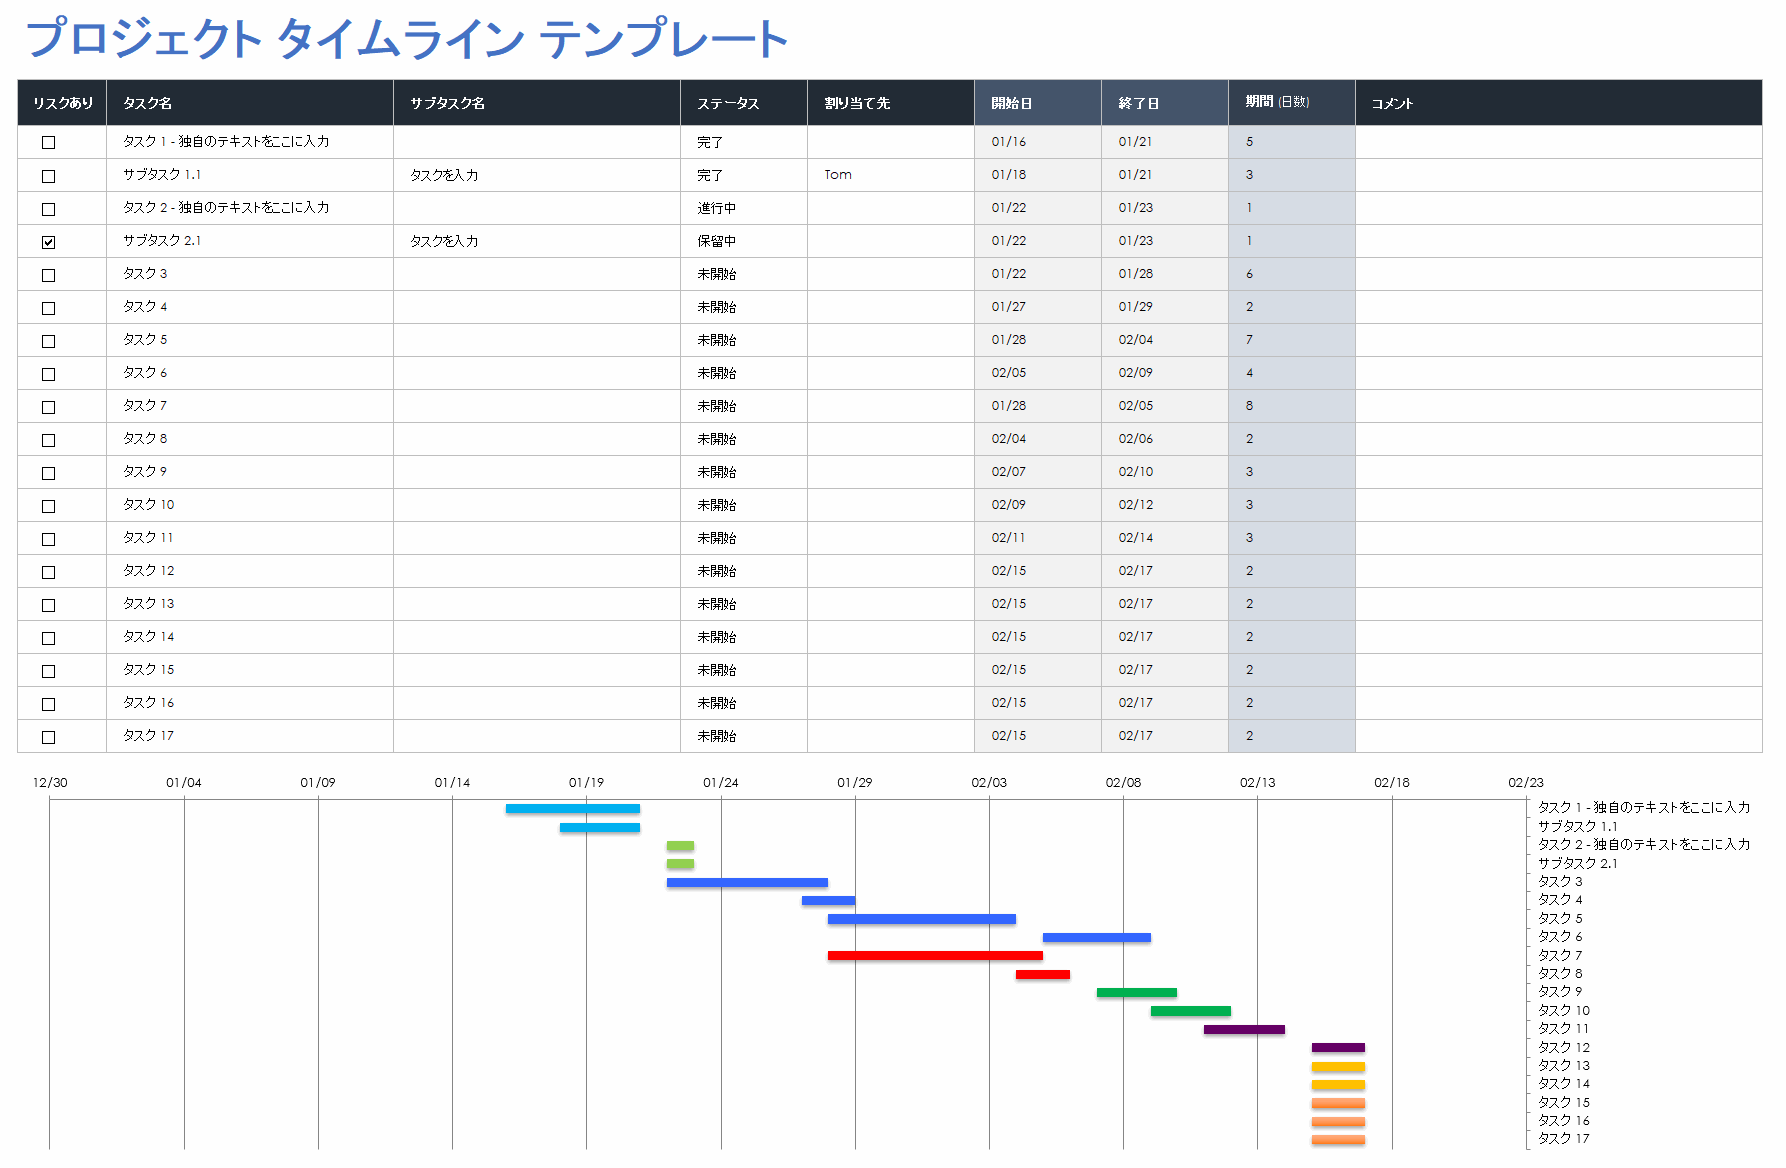Tick the risk checkbox for タスク 3
The width and height of the screenshot is (1786, 1168).
[x=48, y=274]
